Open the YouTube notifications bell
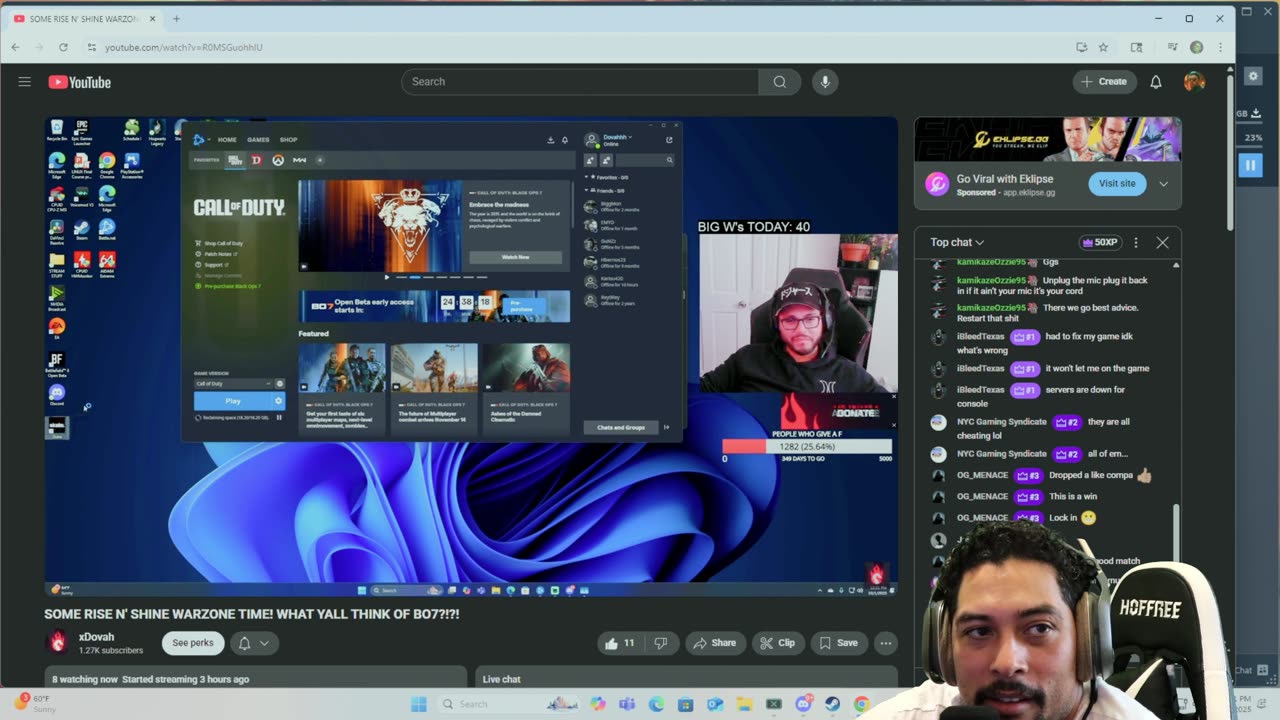Image resolution: width=1280 pixels, height=720 pixels. coord(1156,82)
